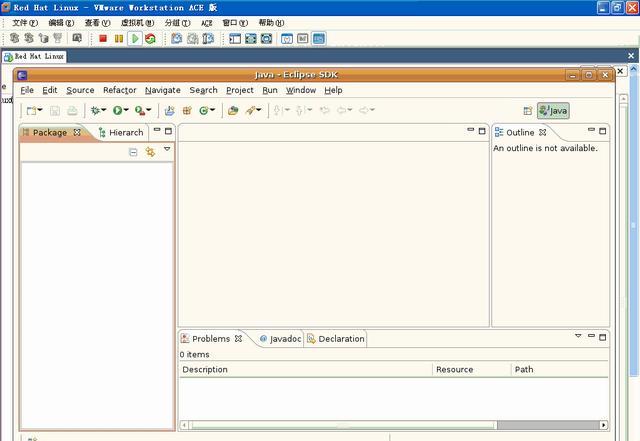Click the VMware Reset virtual machine icon
This screenshot has width=640, height=441.
150,39
